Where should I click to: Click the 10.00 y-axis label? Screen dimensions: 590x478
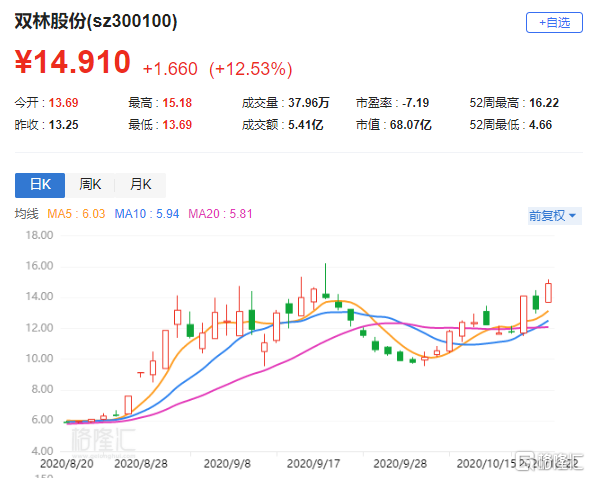coord(39,358)
